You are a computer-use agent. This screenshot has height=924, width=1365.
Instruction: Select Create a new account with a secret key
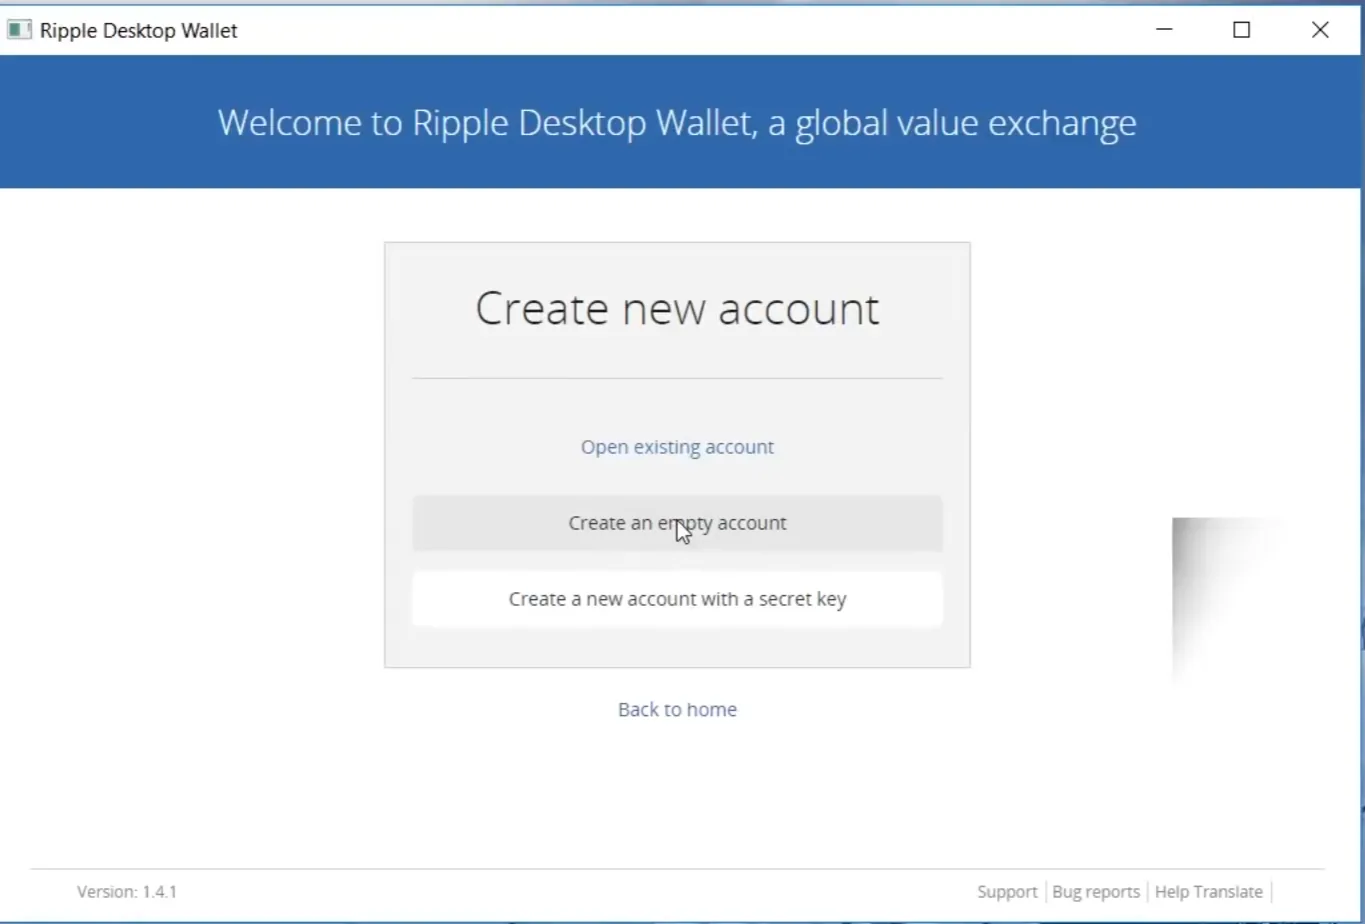click(677, 599)
